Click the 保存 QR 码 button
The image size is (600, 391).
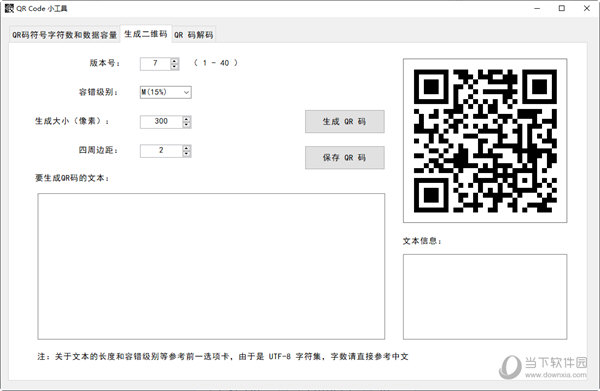click(x=344, y=158)
